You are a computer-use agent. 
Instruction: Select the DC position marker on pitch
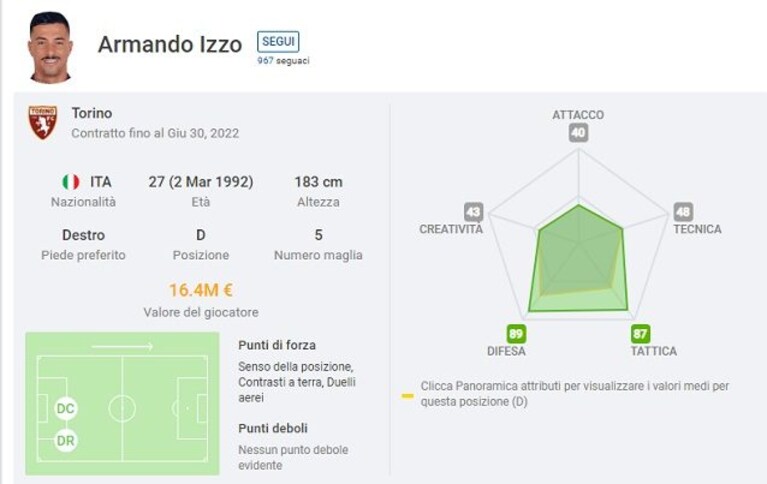[x=66, y=409]
